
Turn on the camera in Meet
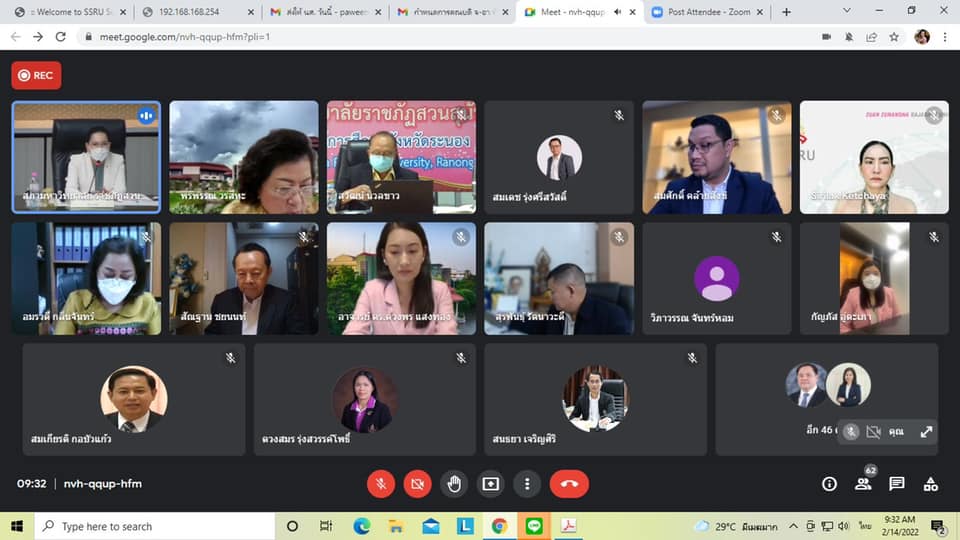pyautogui.click(x=417, y=484)
